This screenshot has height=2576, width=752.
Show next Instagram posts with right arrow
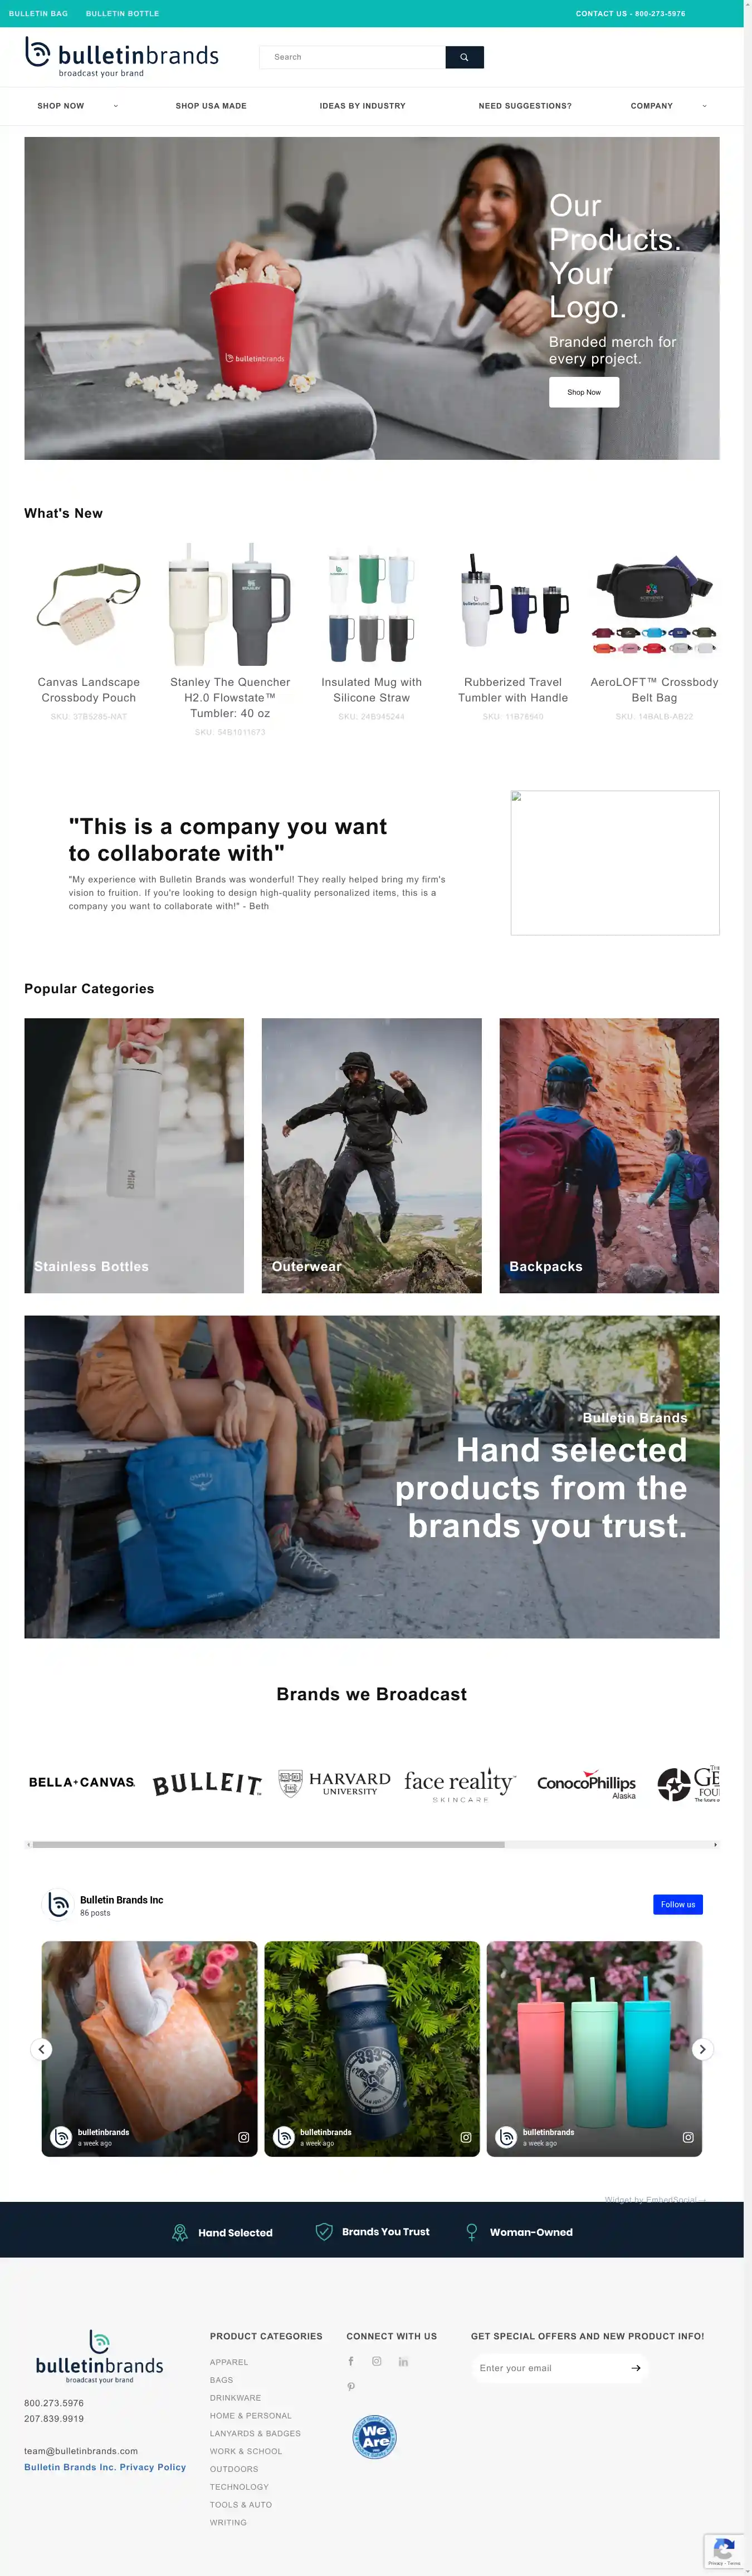(x=702, y=2049)
